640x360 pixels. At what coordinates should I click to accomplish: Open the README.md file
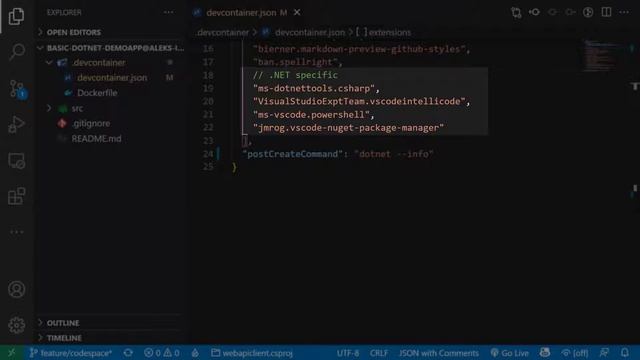pos(96,139)
